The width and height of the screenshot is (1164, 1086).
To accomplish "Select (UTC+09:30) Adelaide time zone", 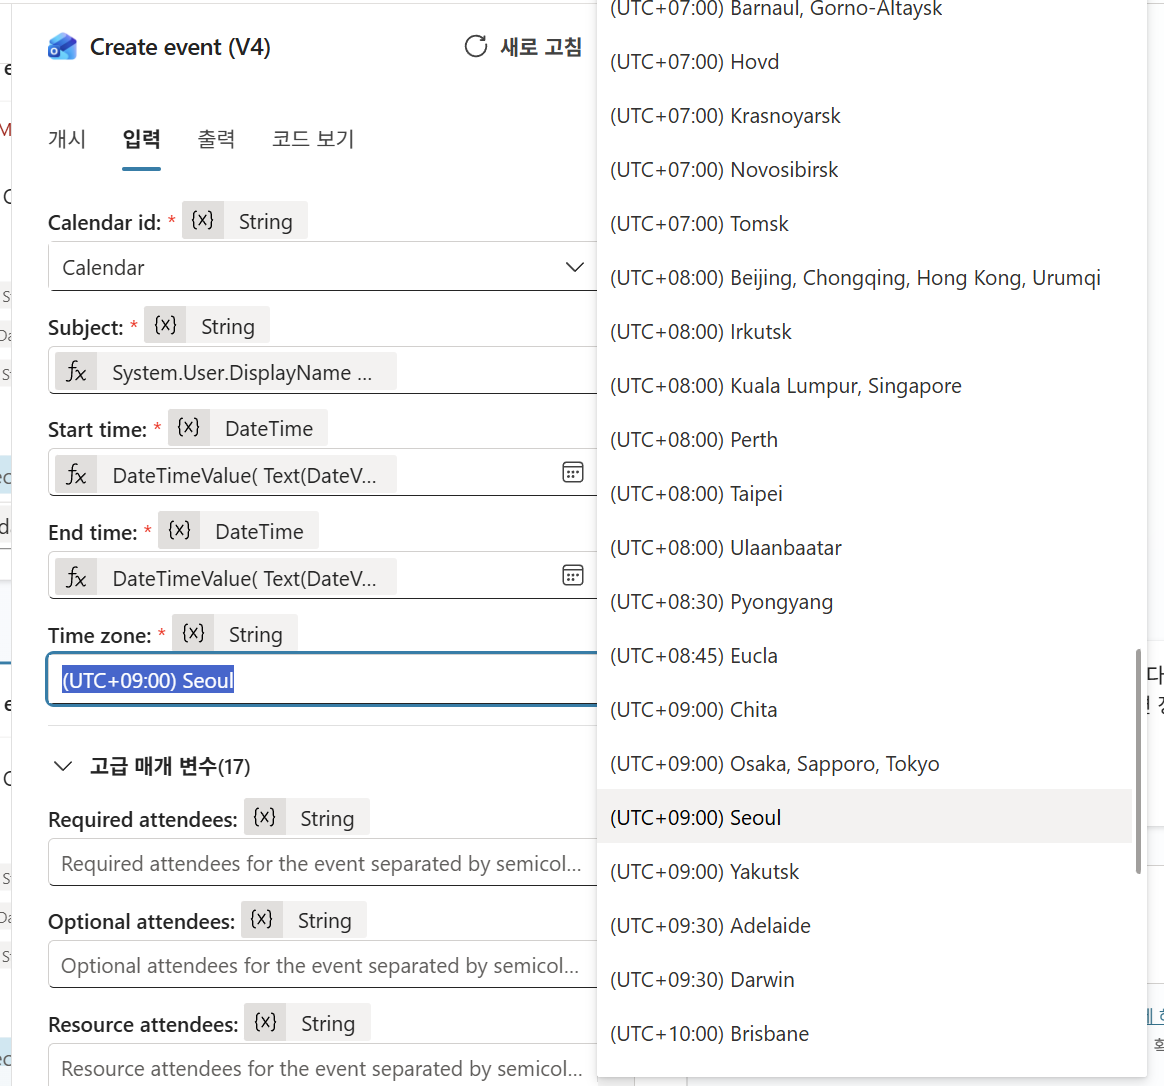I will 865,926.
